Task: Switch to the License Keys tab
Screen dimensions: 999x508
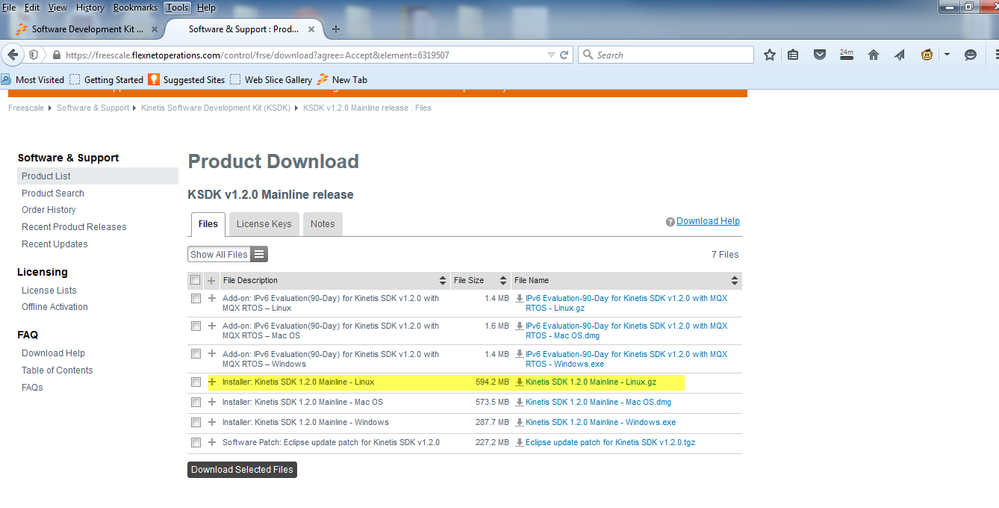Action: click(x=264, y=224)
